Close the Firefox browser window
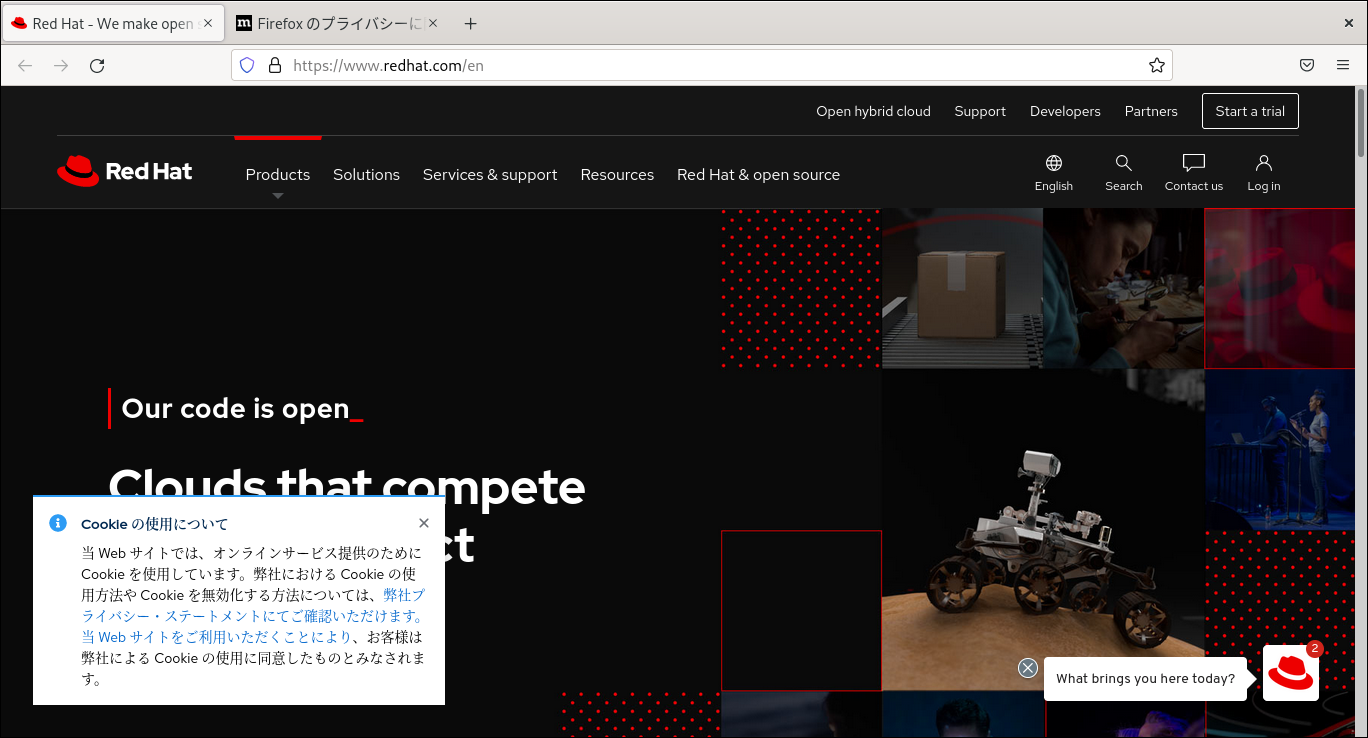 click(1348, 21)
